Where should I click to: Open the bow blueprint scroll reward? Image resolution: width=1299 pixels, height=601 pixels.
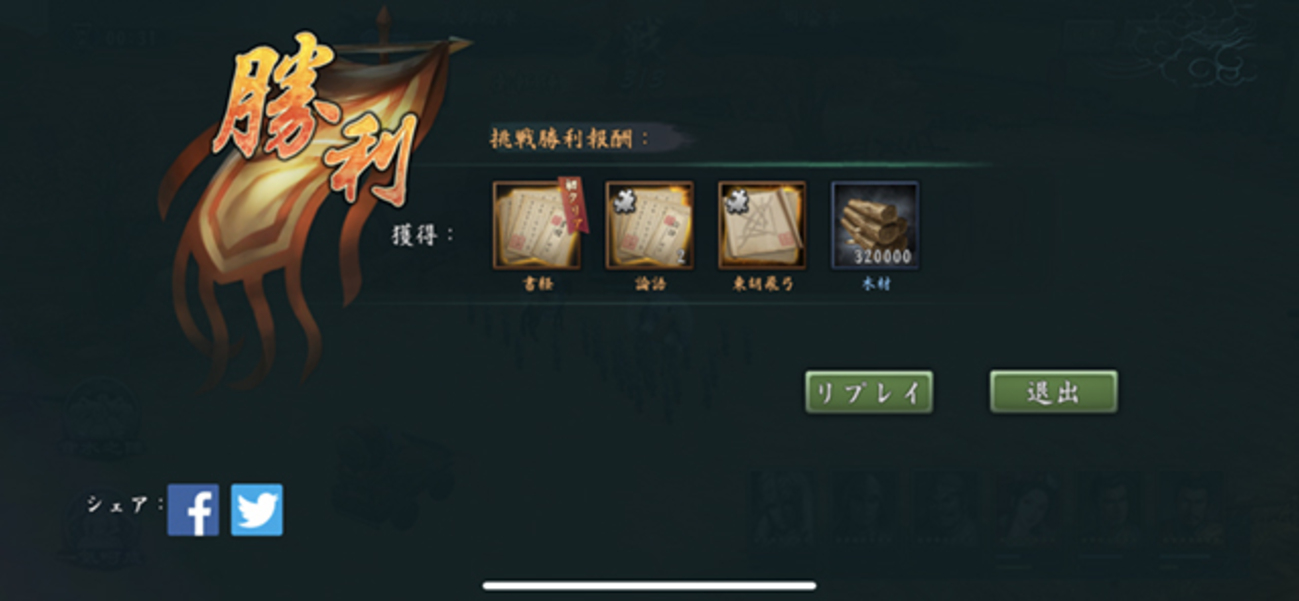(x=762, y=225)
